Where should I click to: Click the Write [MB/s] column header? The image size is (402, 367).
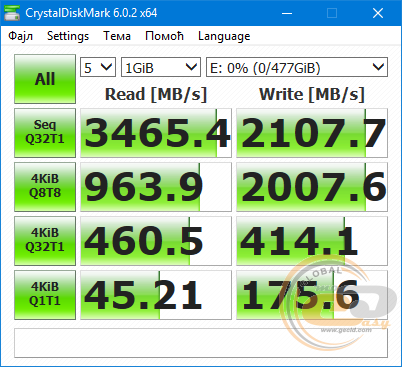(x=312, y=94)
